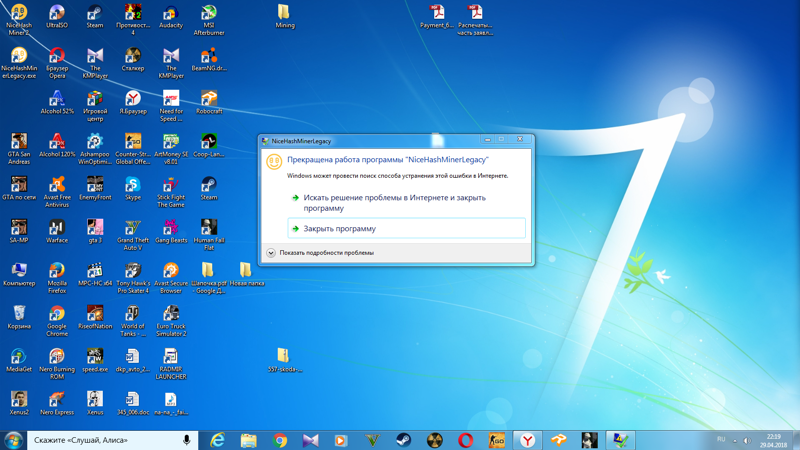Open the Компьютер desktop icon
Image resolution: width=800 pixels, height=450 pixels.
pyautogui.click(x=19, y=274)
